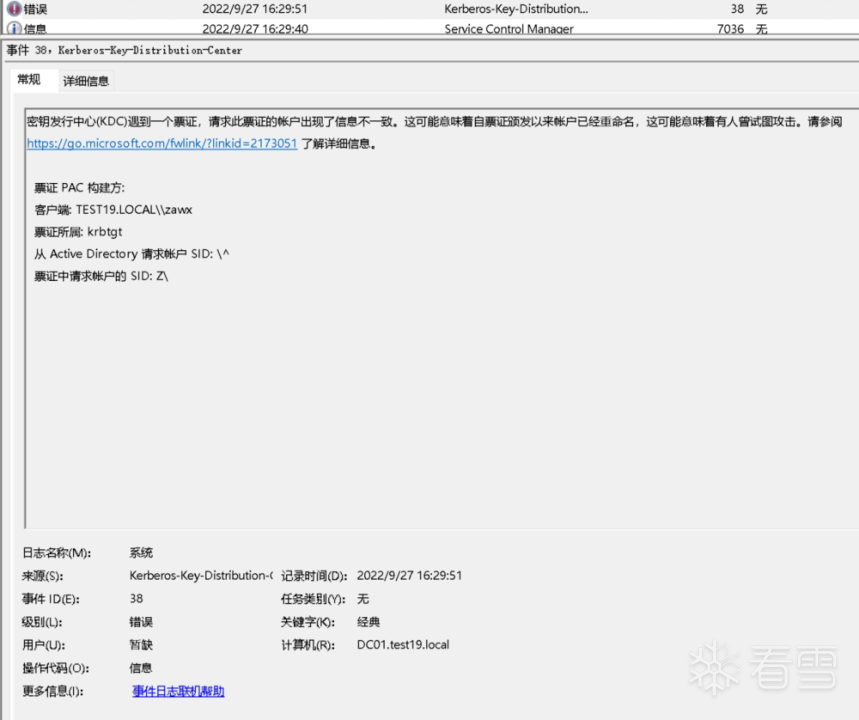Select the 常规 tab
Viewport: 859px width, 720px height.
(29, 80)
